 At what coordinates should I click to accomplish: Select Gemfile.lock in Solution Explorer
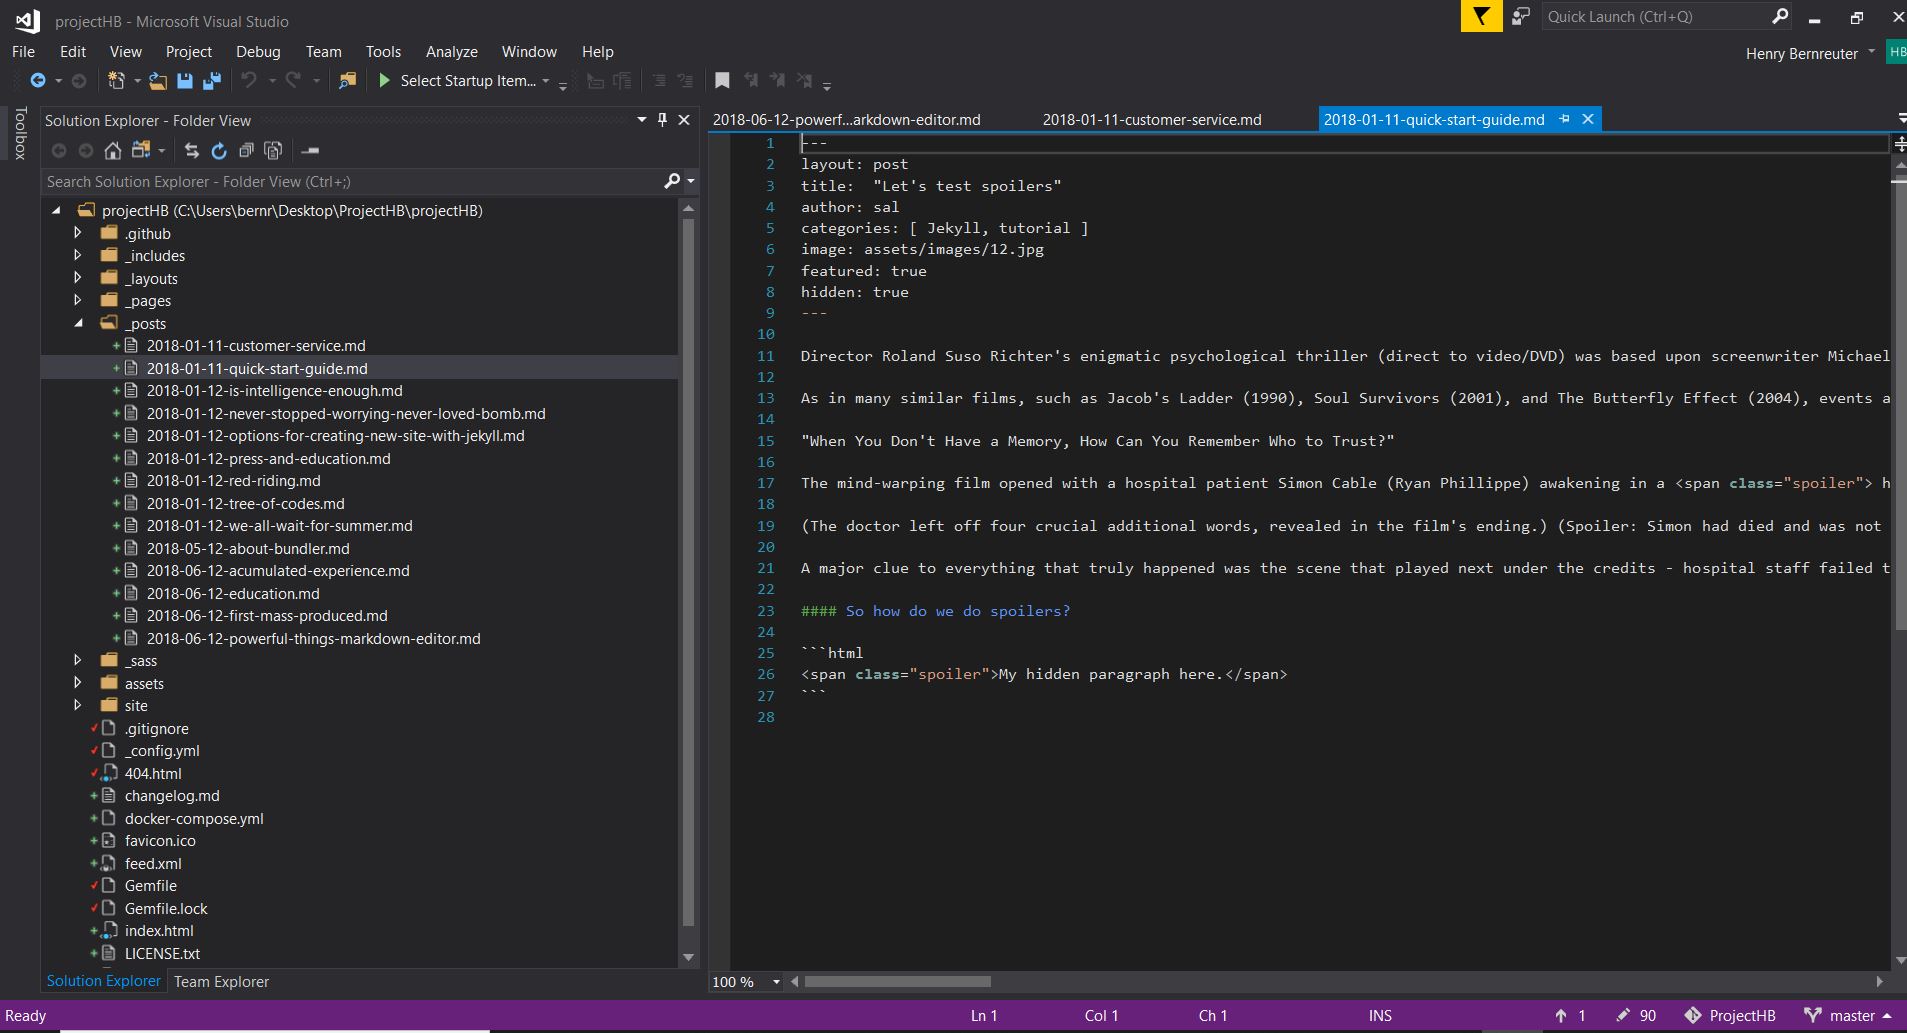pos(166,909)
